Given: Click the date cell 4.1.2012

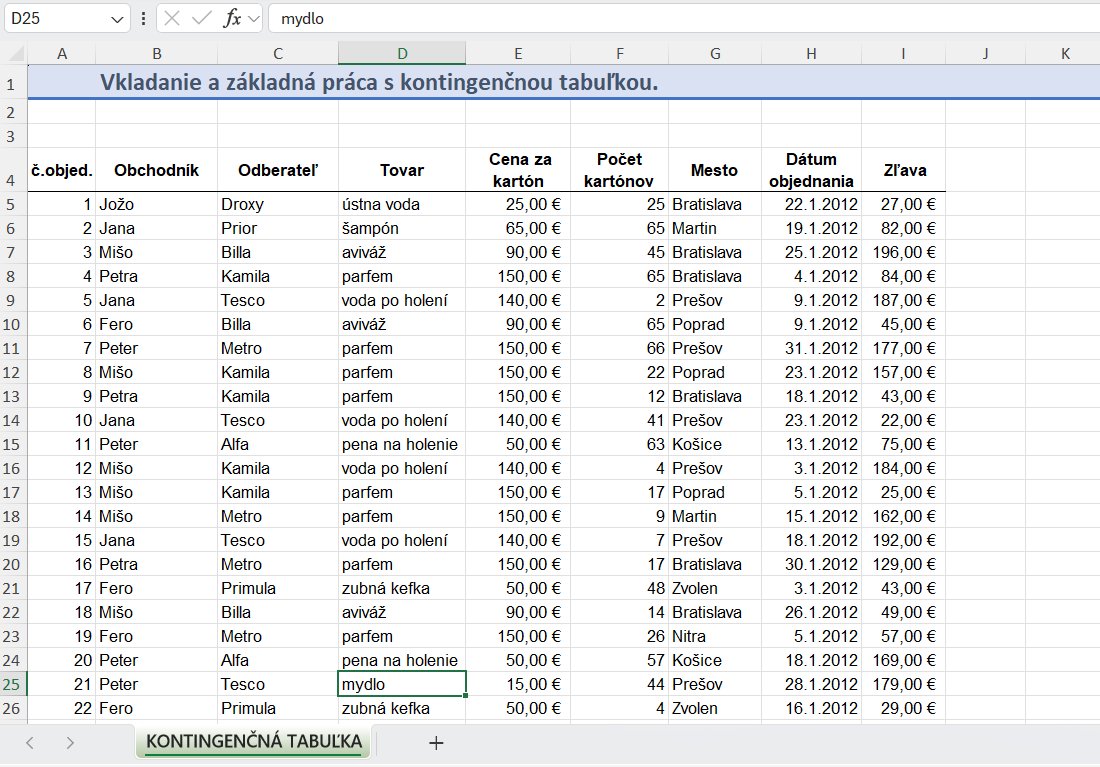Looking at the screenshot, I should click(811, 276).
